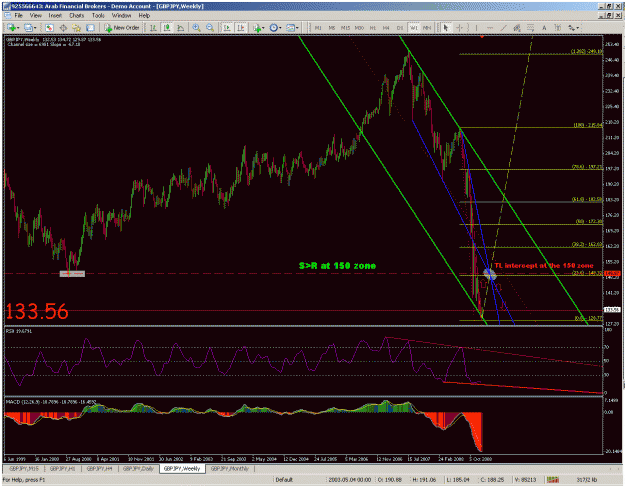
Task: Switch to bar chart display
Action: click(153, 28)
